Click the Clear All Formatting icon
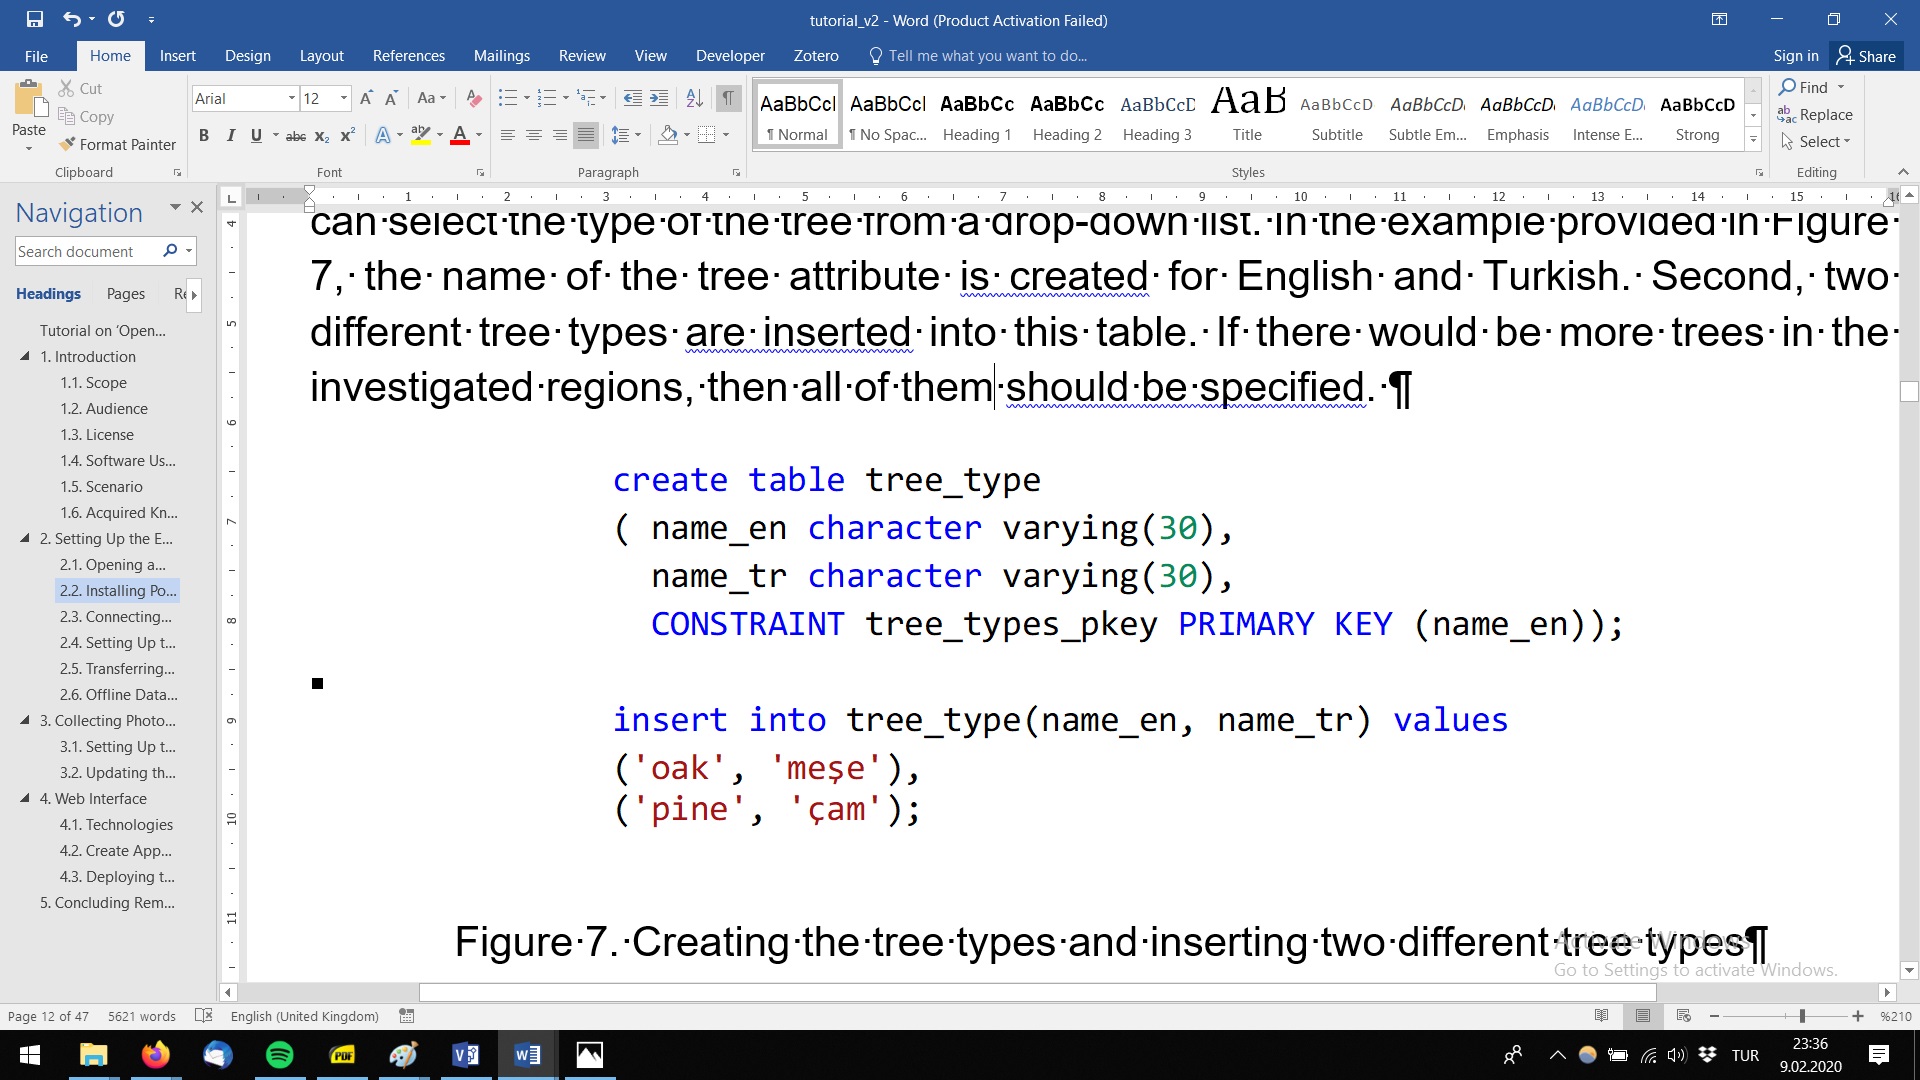This screenshot has height=1080, width=1920. coord(474,98)
